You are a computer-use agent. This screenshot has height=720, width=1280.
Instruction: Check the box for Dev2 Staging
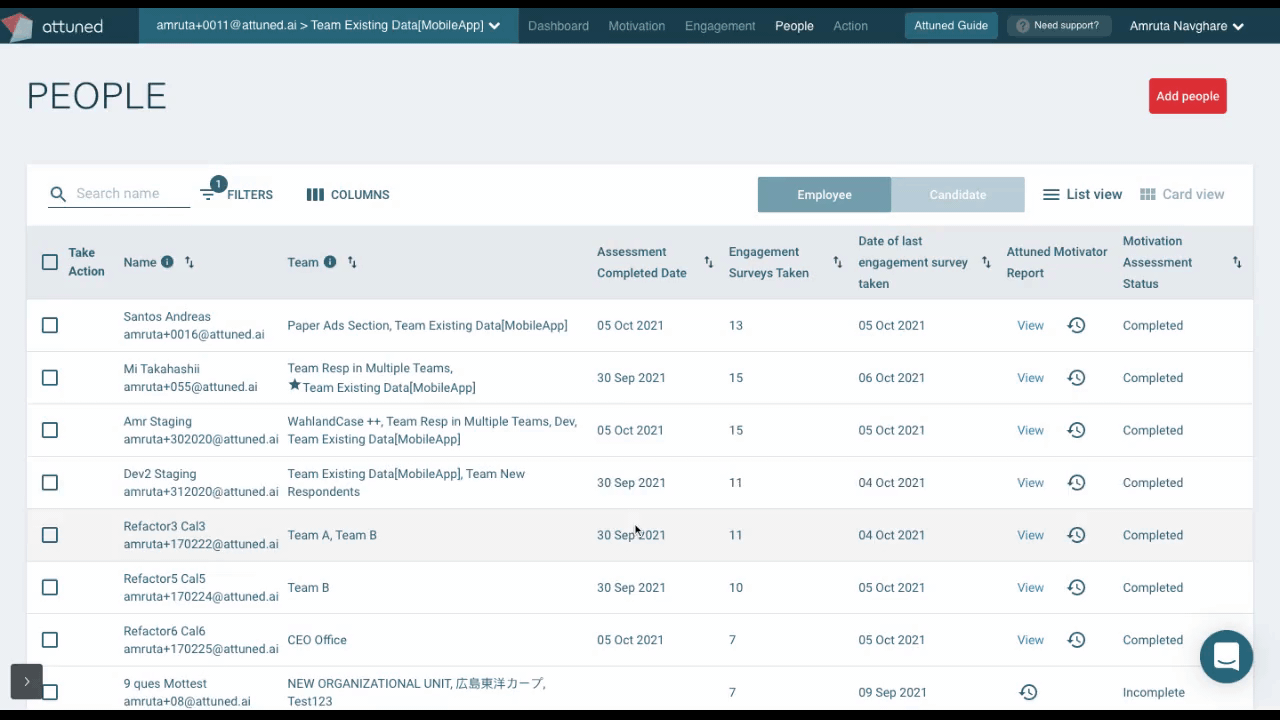[50, 482]
